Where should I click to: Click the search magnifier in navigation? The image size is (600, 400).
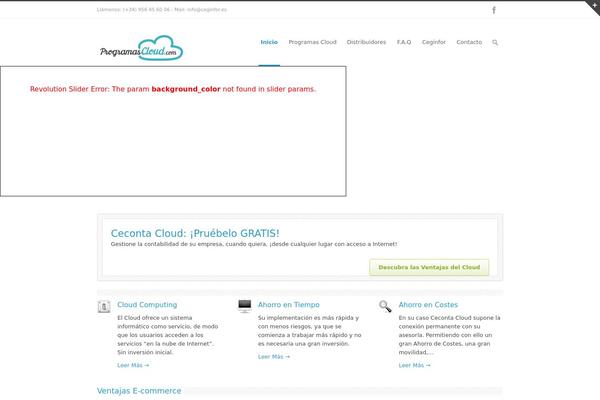(495, 42)
